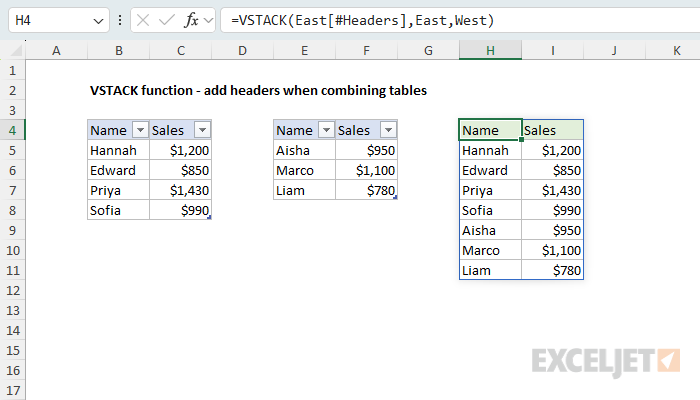Click cell 'Priya' in the East table
The image size is (700, 400).
pos(118,190)
